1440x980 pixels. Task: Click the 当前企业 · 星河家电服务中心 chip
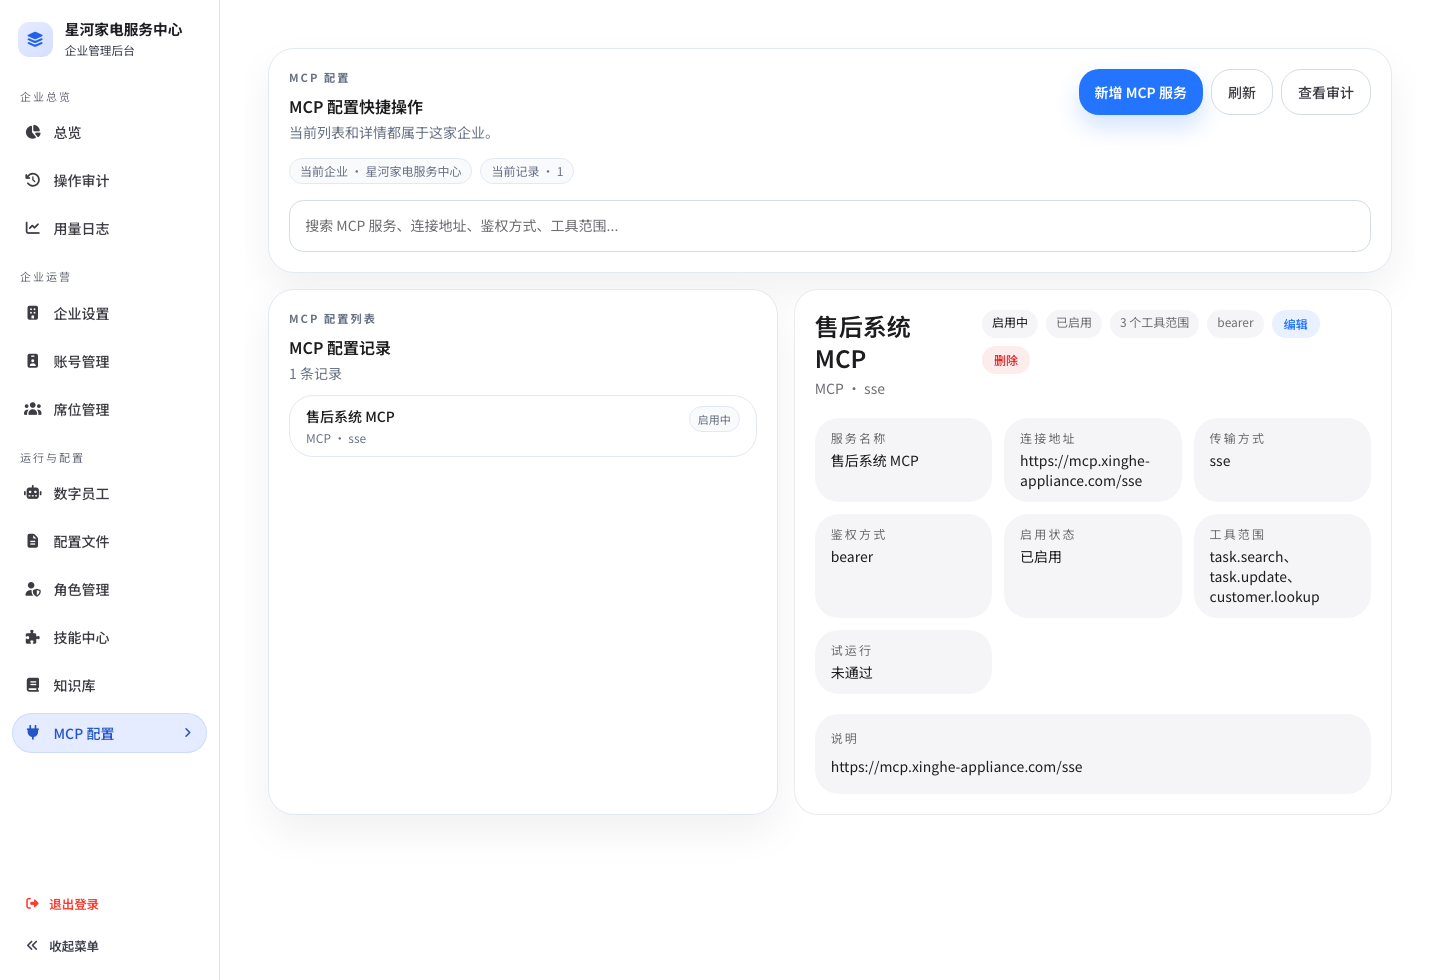[380, 171]
